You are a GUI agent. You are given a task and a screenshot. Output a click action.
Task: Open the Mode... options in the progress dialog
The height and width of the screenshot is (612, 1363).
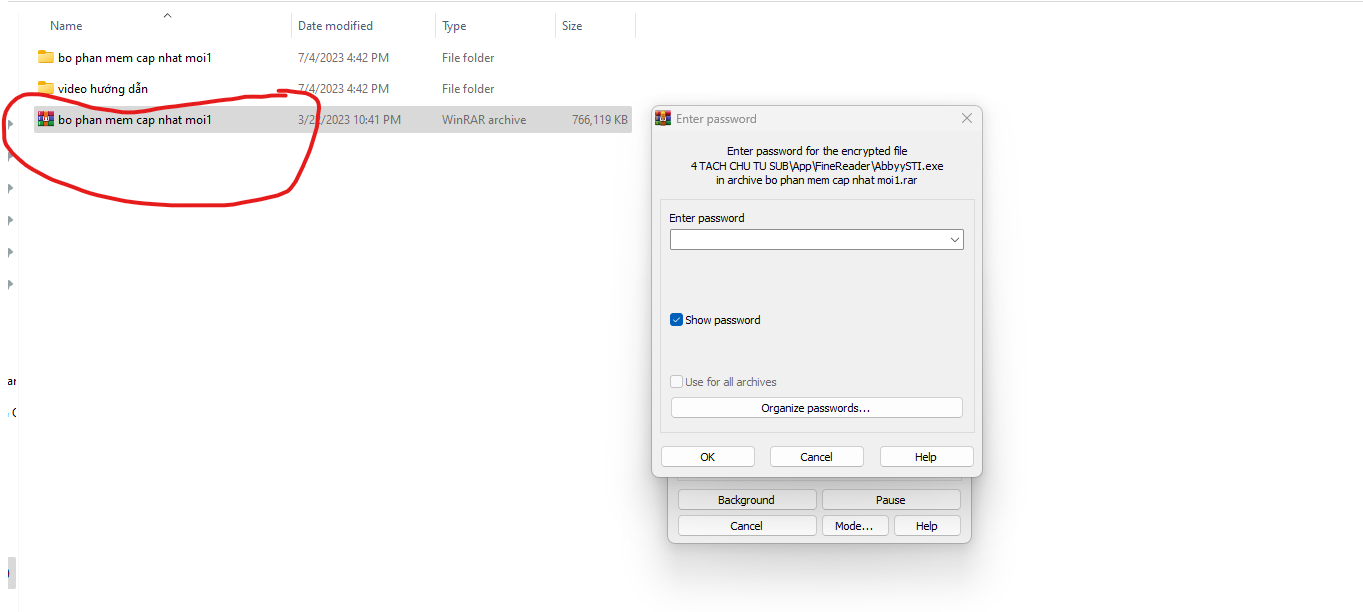853,526
